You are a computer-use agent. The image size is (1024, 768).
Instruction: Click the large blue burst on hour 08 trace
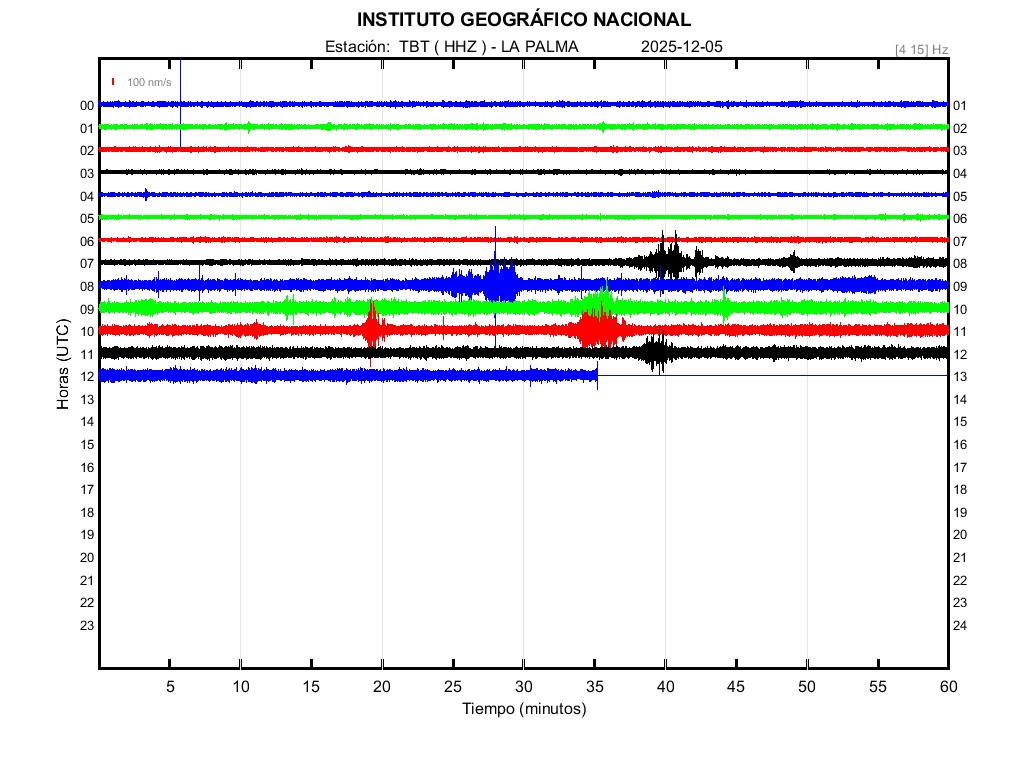coord(500,283)
